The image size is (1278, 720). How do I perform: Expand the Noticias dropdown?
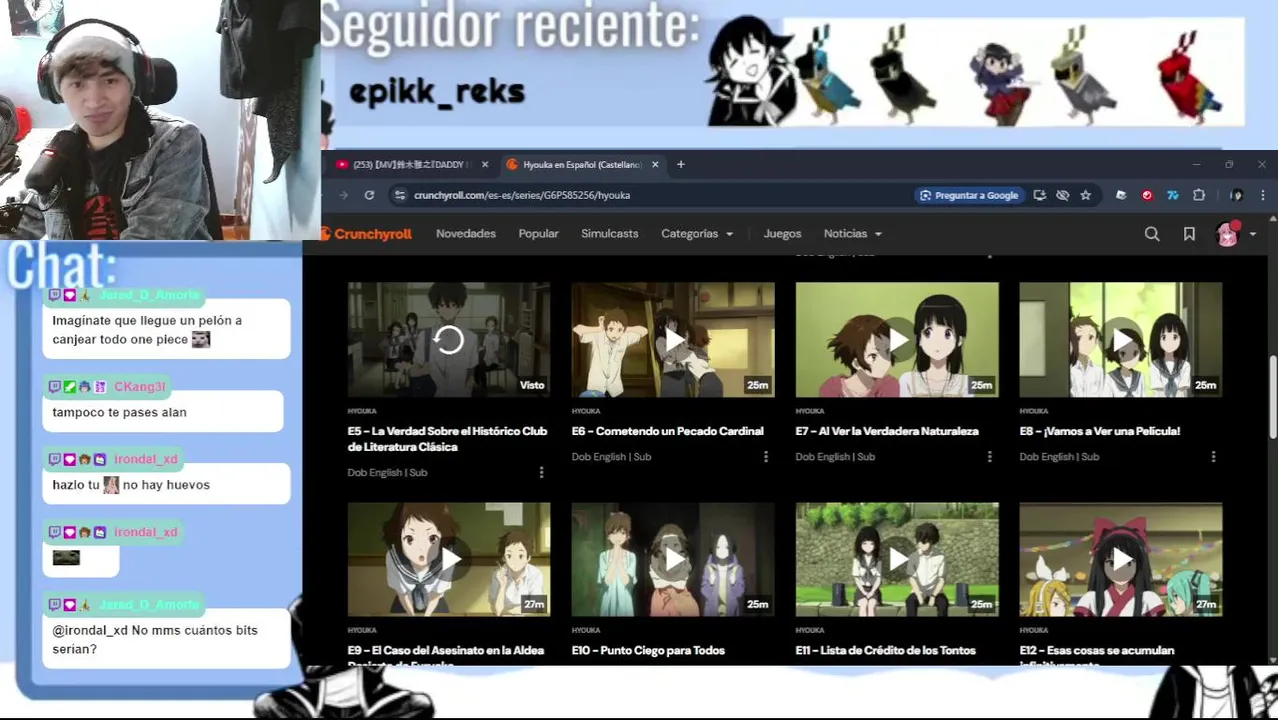853,233
